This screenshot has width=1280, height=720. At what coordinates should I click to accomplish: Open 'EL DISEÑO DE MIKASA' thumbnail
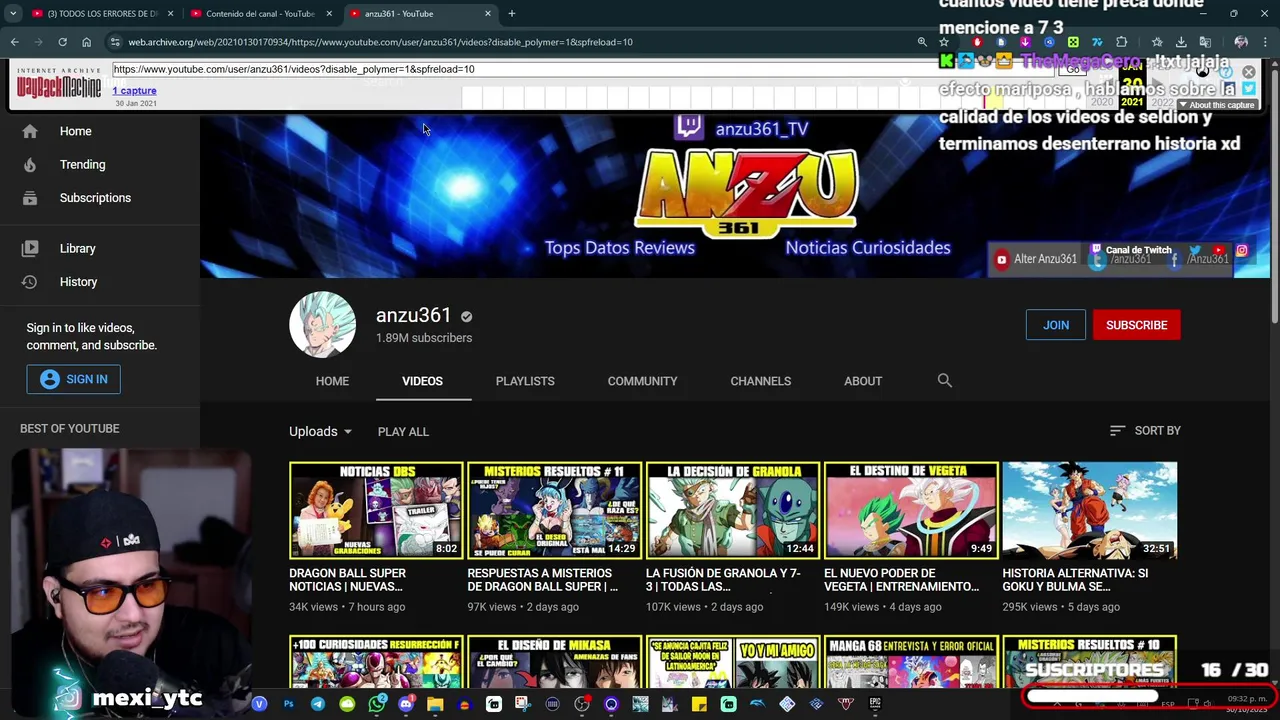click(x=554, y=662)
